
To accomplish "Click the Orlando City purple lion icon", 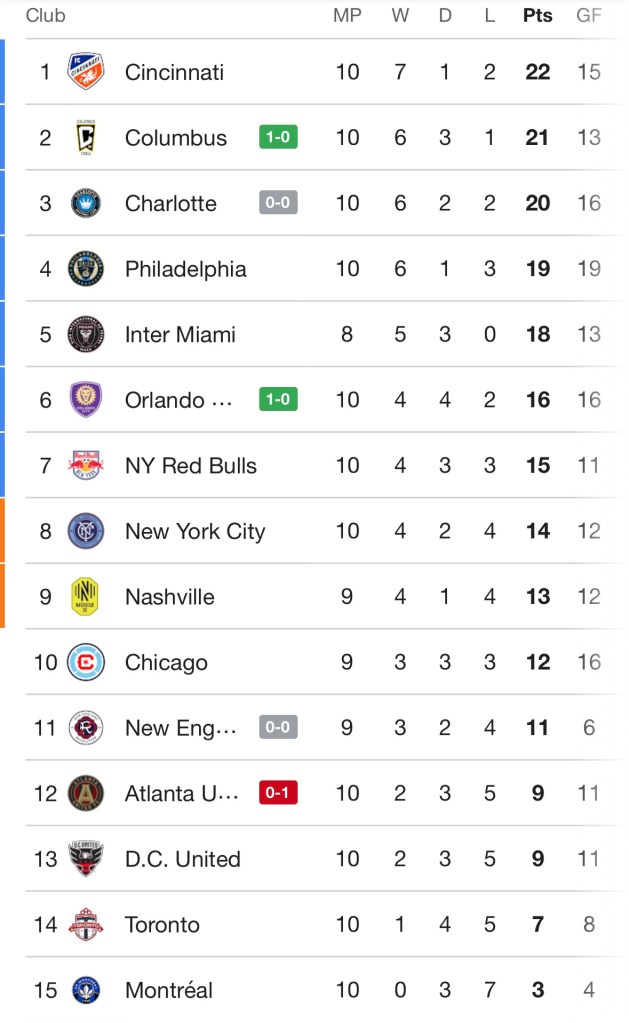I will [85, 400].
